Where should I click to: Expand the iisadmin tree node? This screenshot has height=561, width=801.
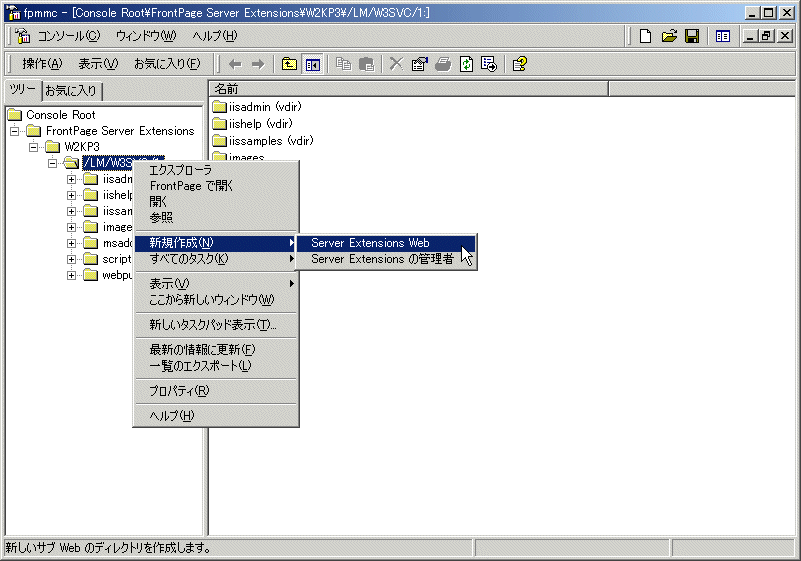coord(72,179)
